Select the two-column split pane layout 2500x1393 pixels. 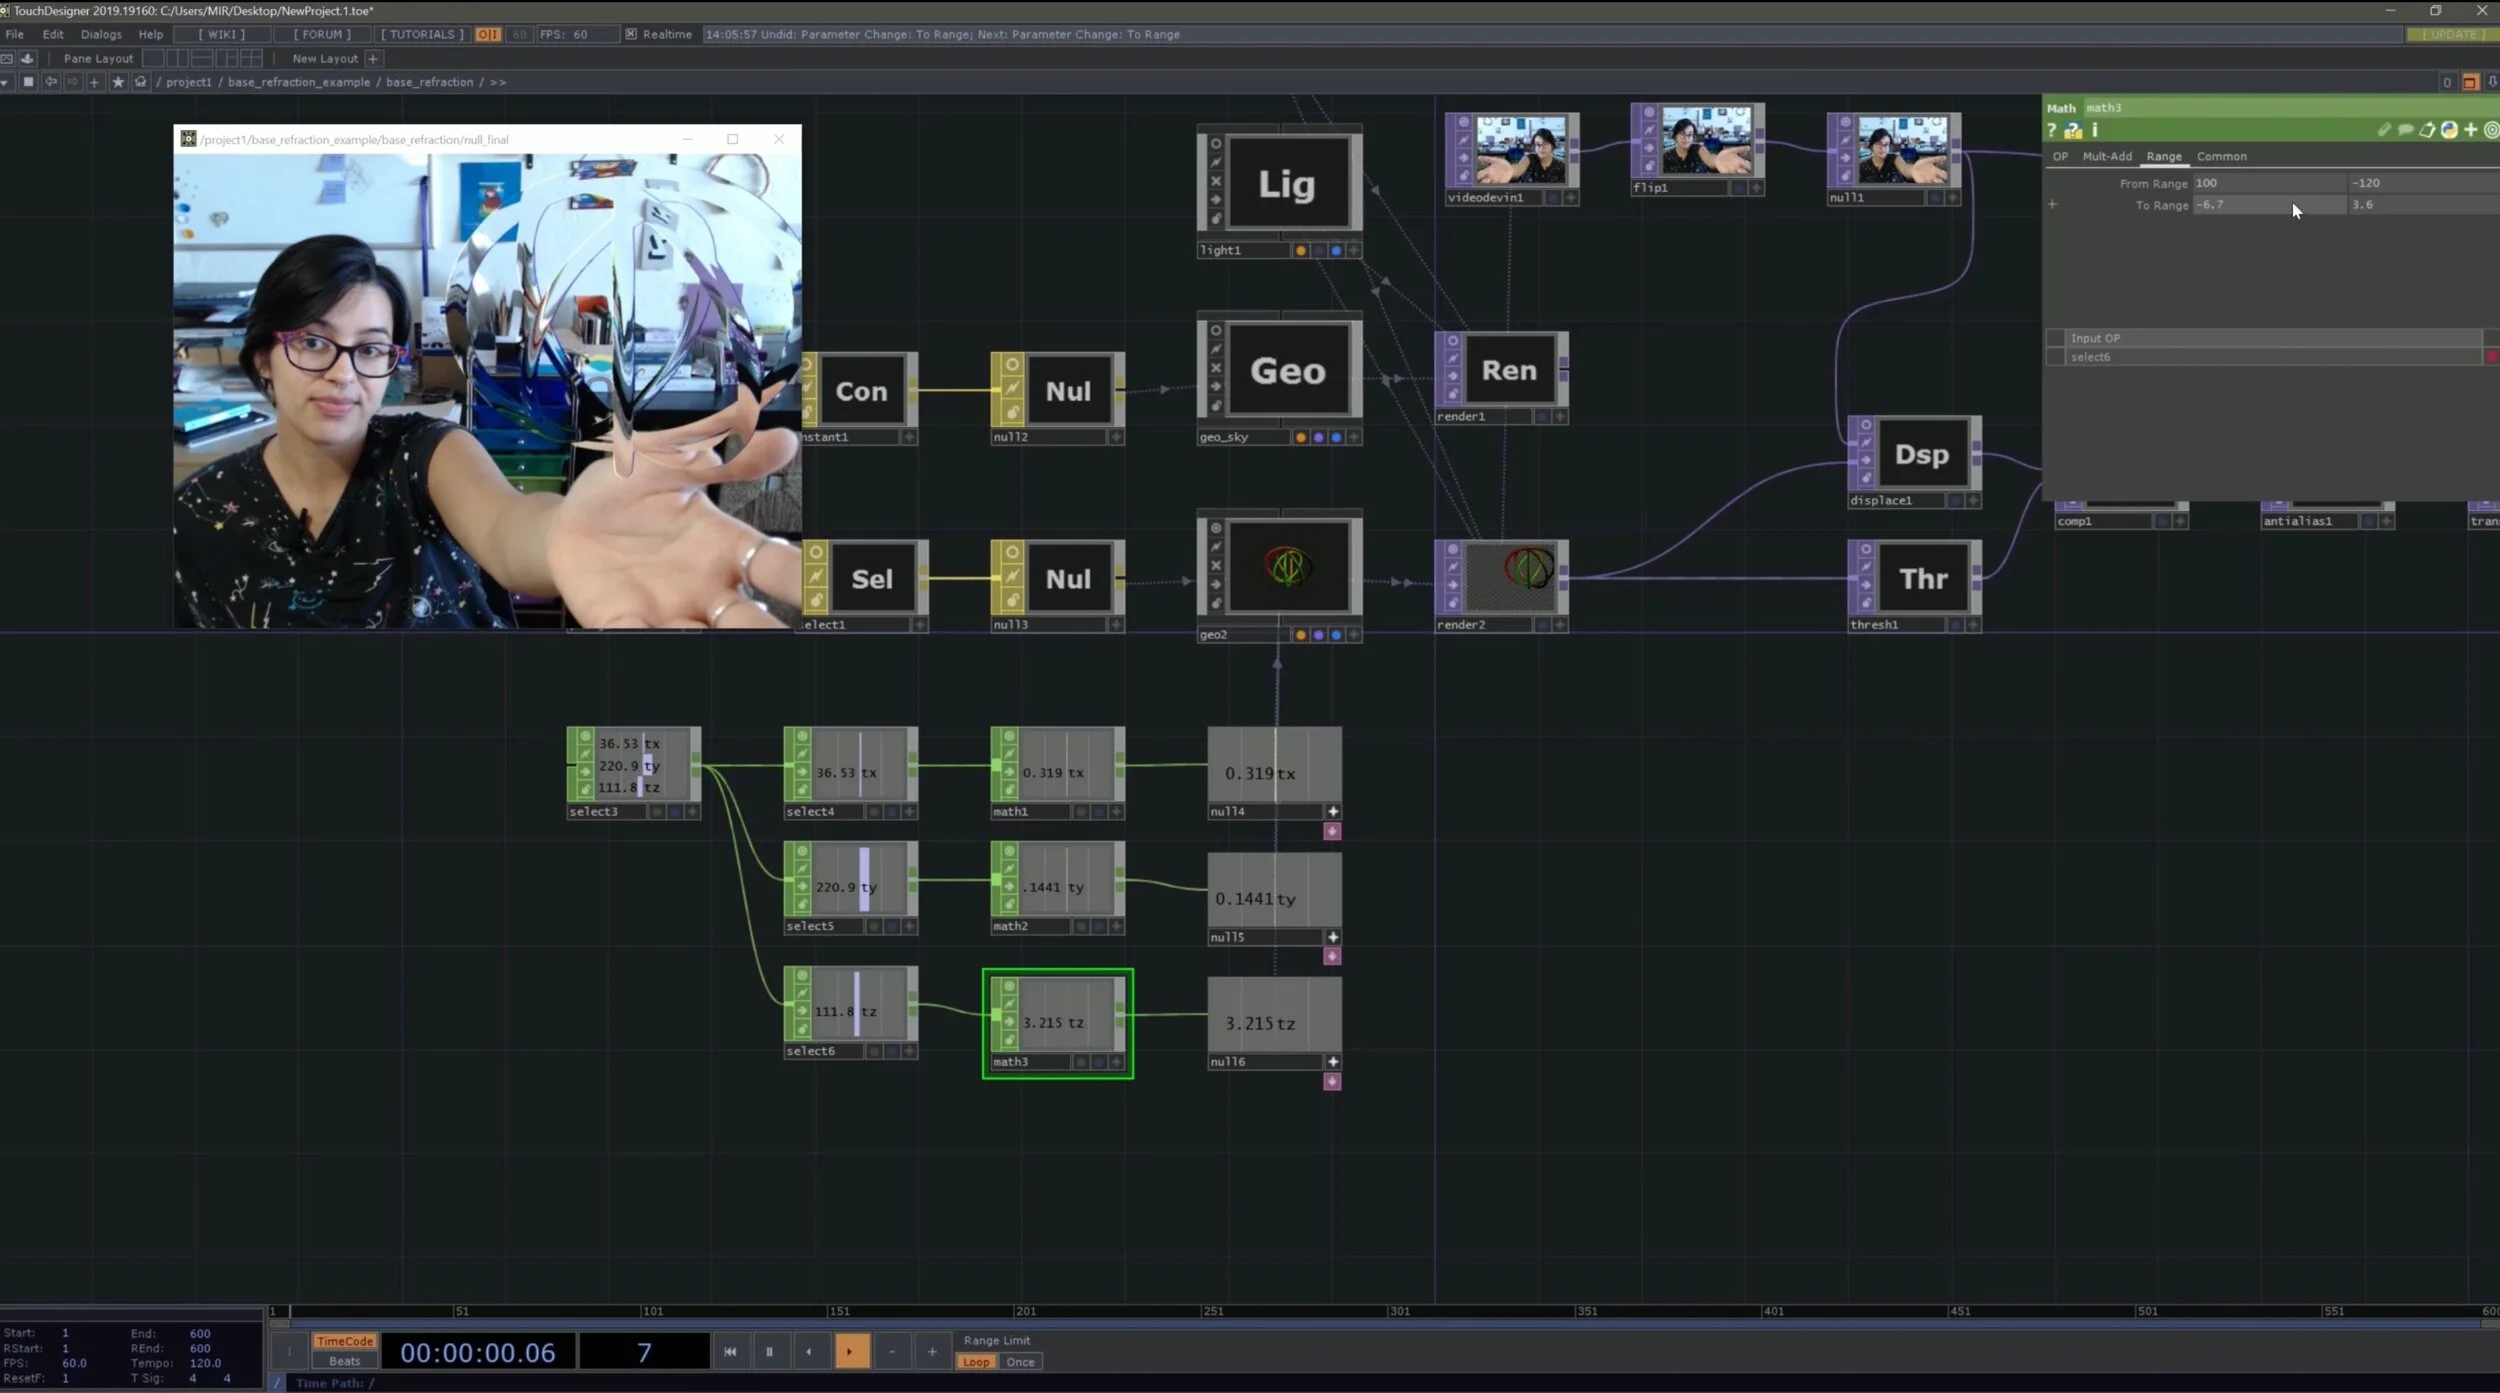[178, 58]
